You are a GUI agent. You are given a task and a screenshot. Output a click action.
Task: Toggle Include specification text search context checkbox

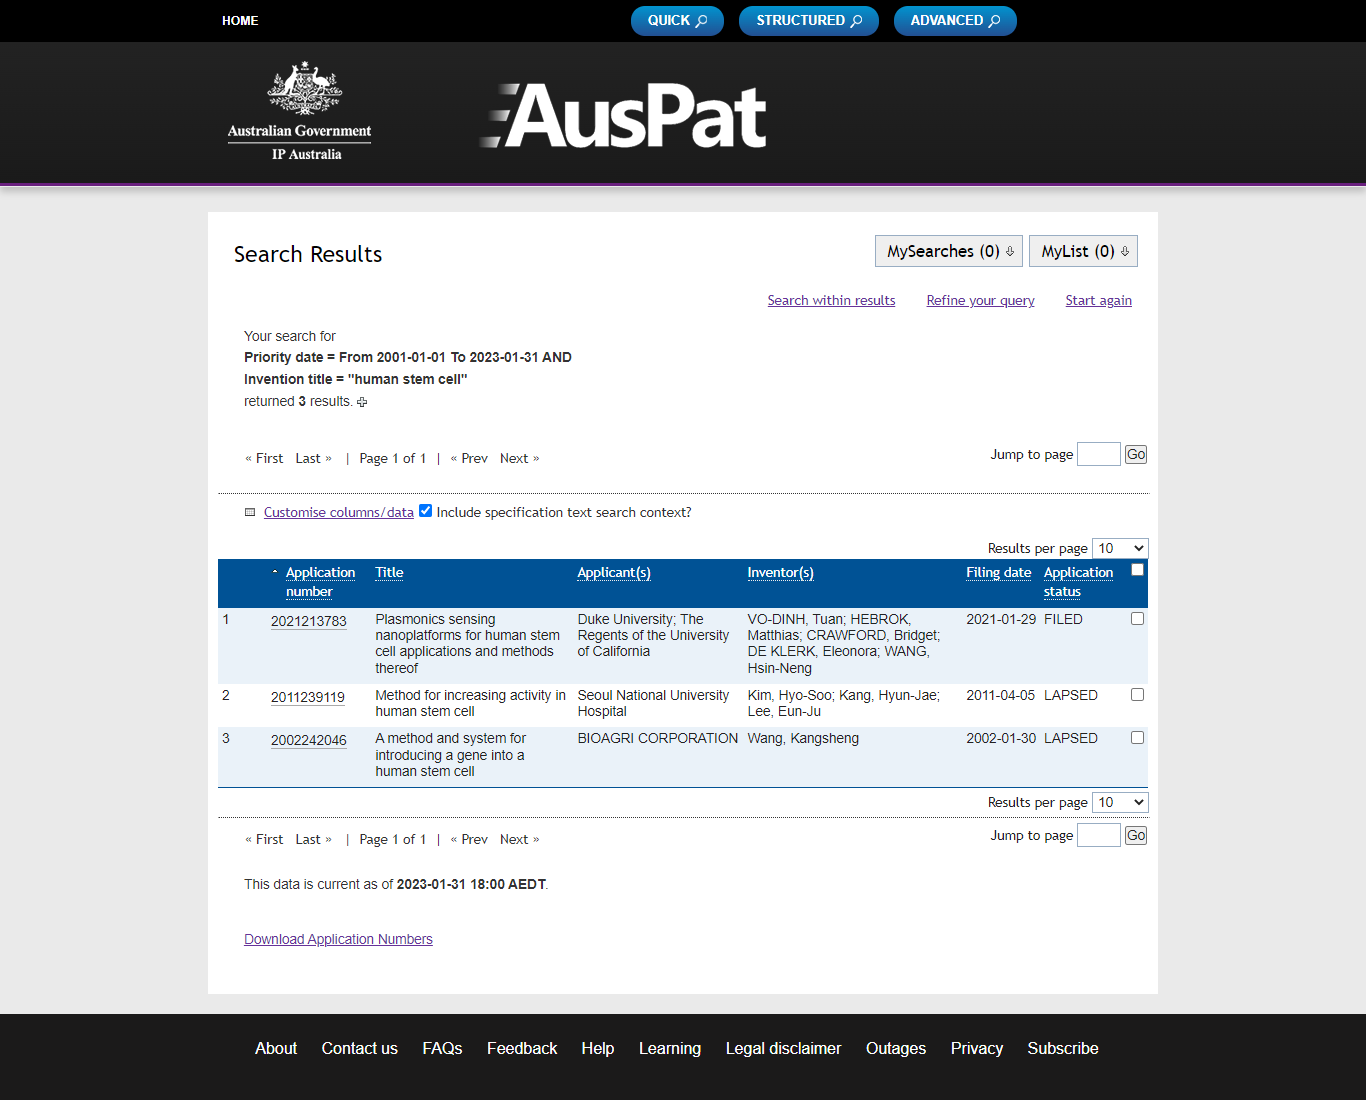click(426, 511)
